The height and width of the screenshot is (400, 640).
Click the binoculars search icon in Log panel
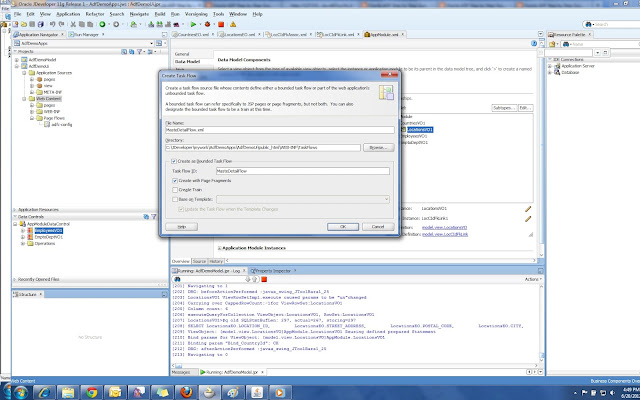[177, 279]
